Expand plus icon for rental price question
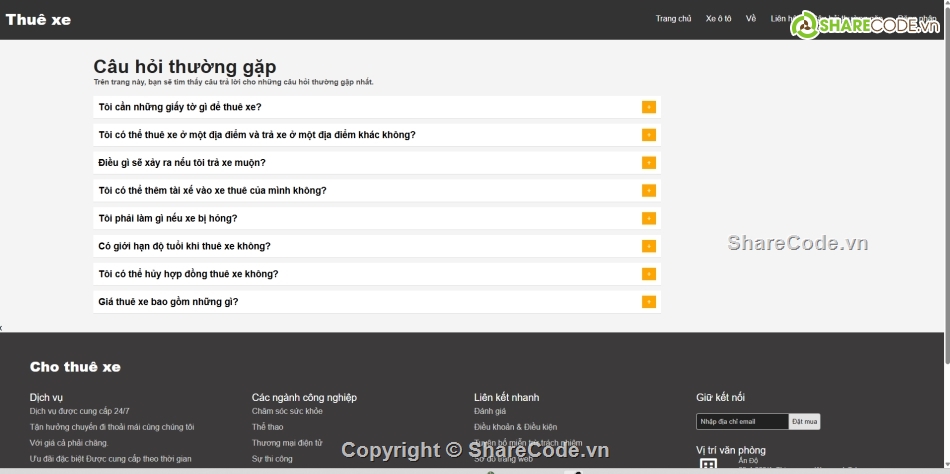Viewport: 950px width, 474px height. pos(648,302)
